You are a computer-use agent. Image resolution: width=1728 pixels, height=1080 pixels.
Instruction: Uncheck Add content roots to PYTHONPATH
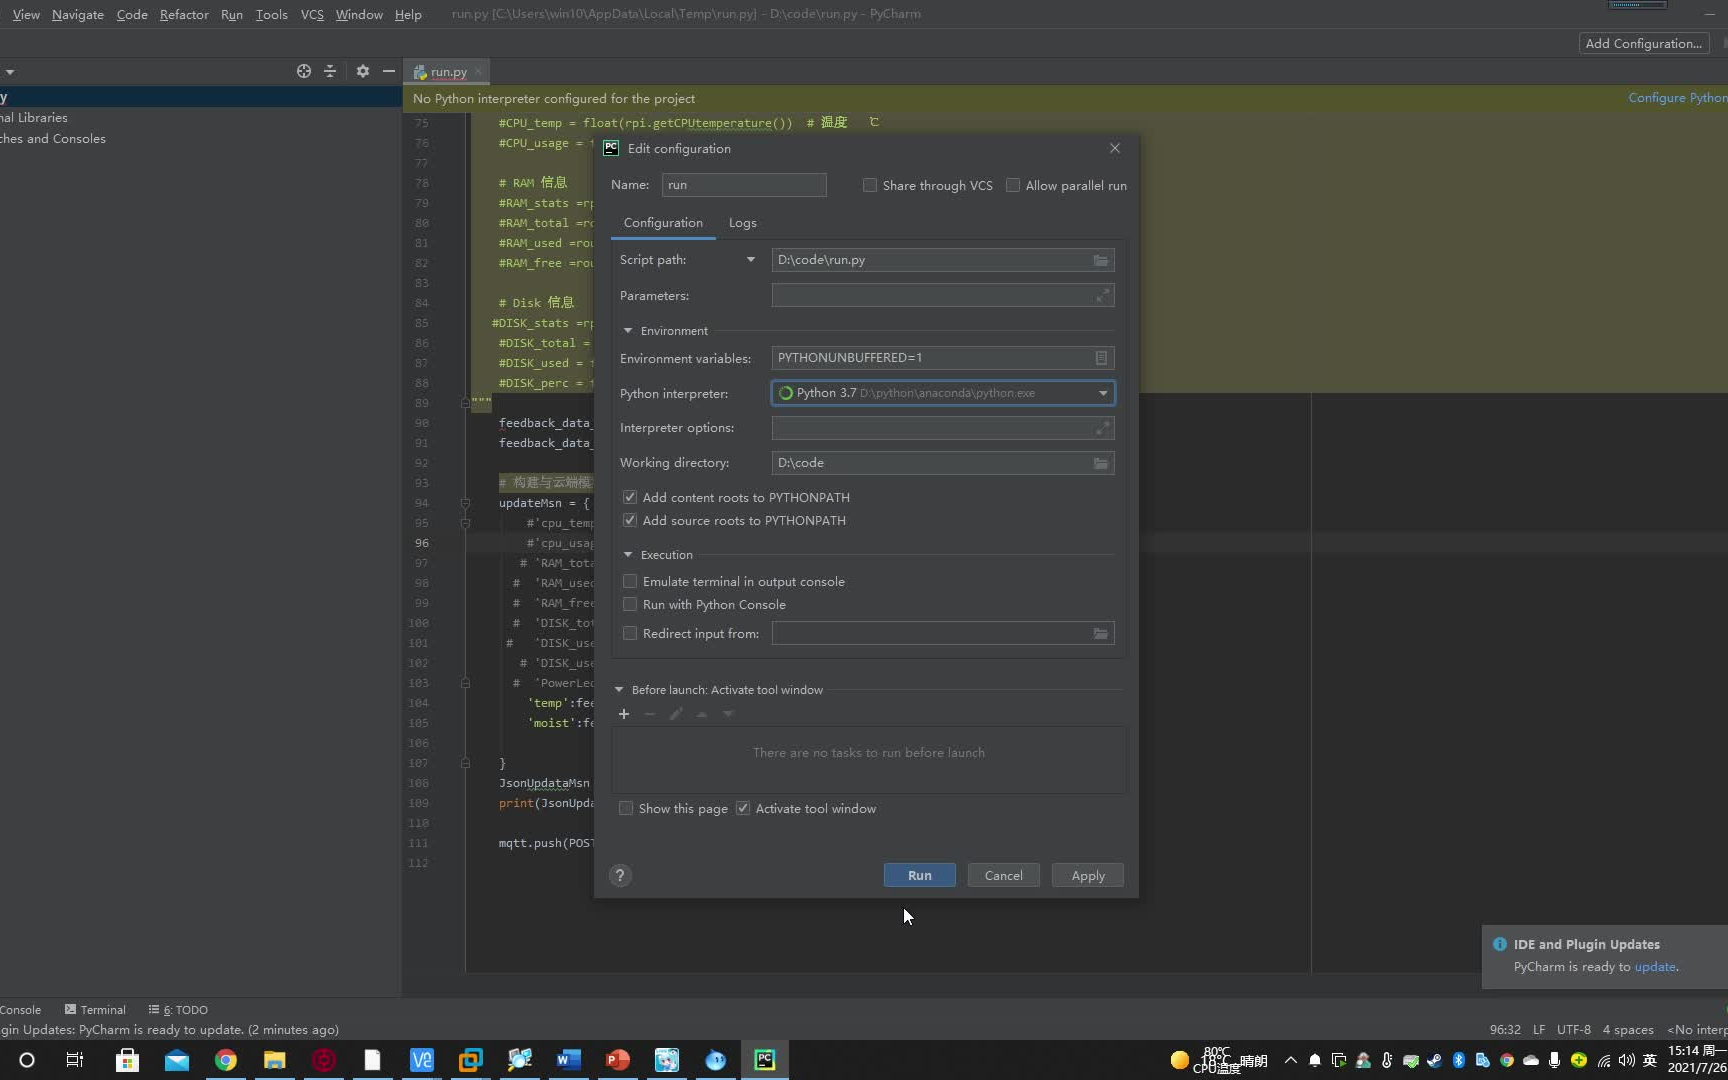click(x=630, y=497)
